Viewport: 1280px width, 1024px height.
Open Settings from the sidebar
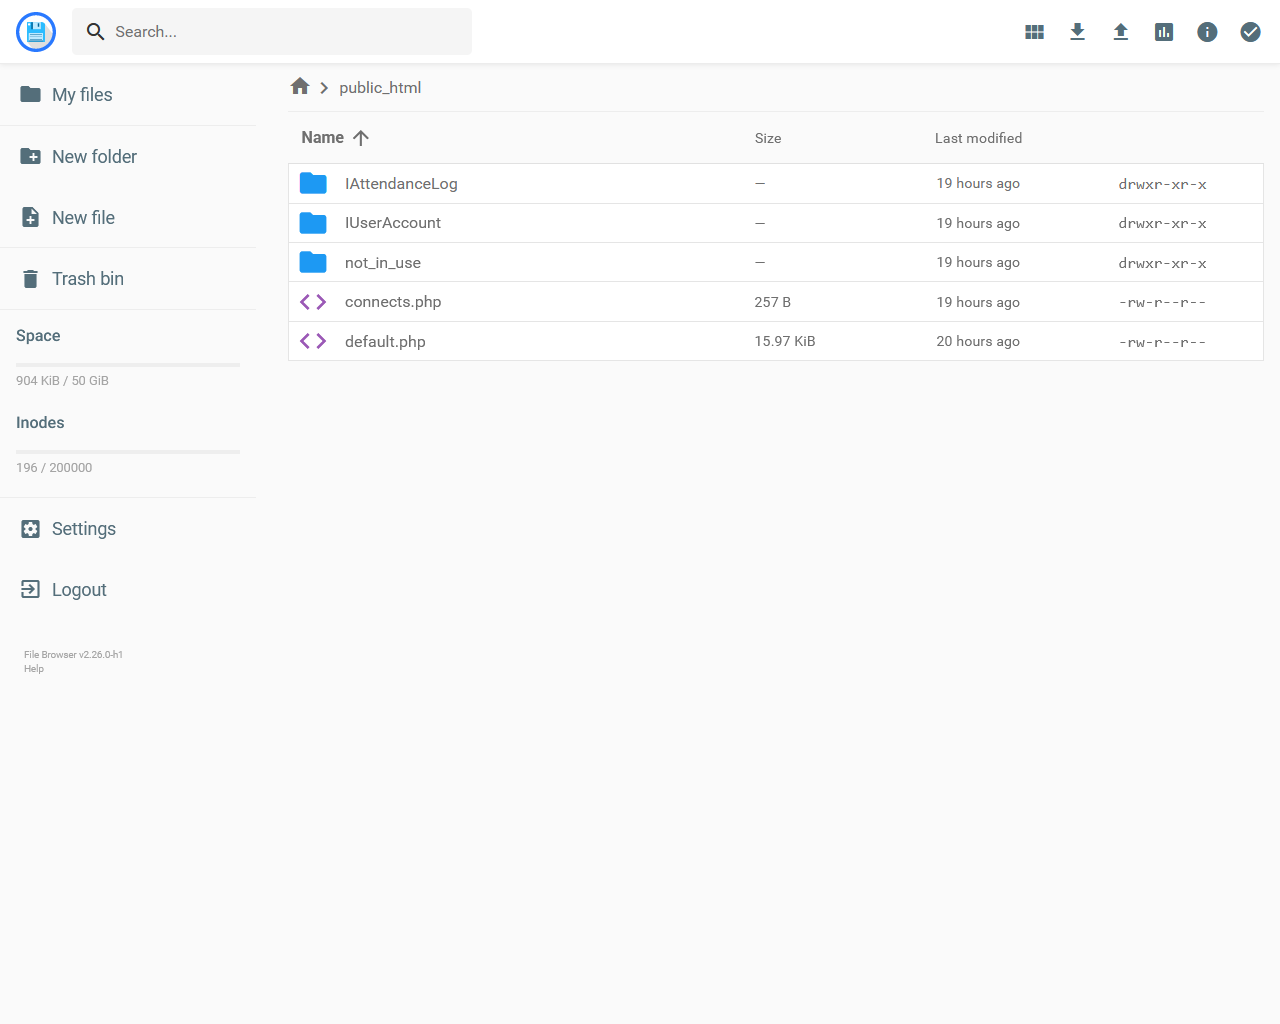click(83, 529)
